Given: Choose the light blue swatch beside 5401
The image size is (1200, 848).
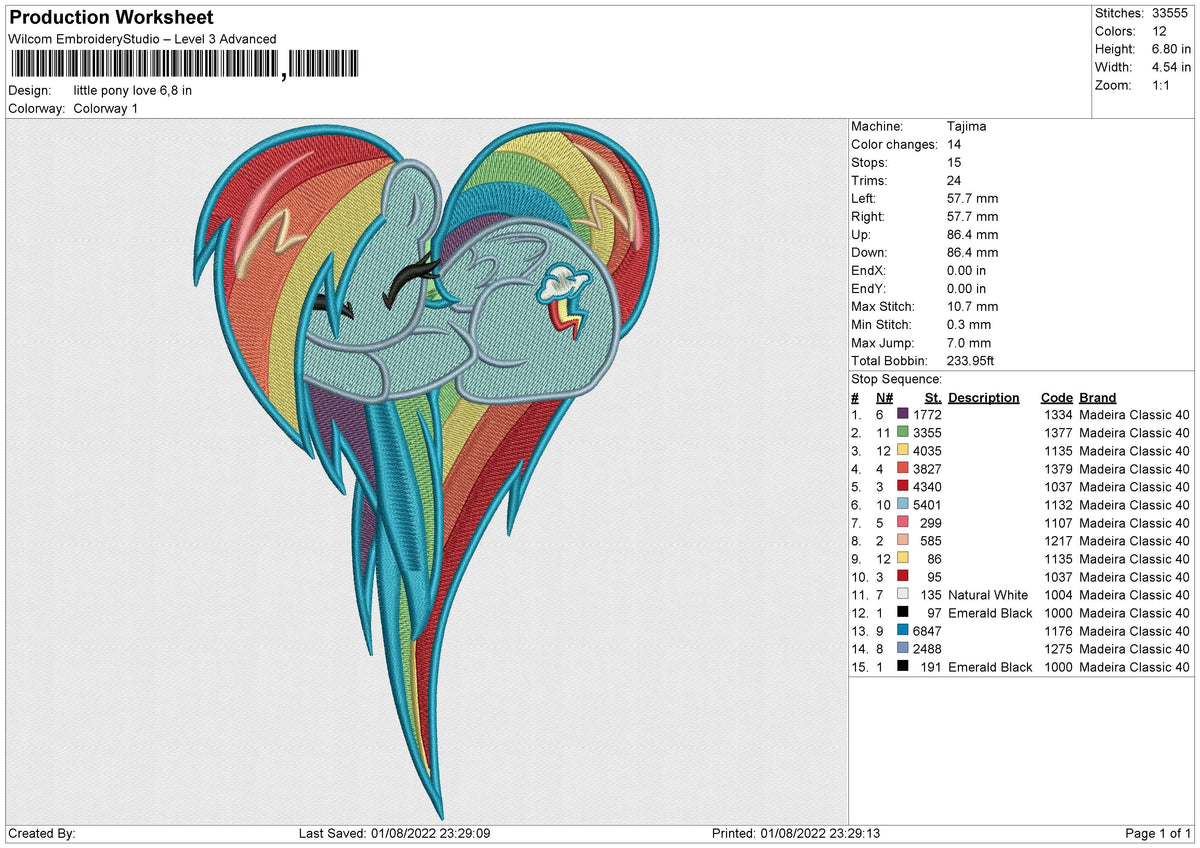Looking at the screenshot, I should (903, 504).
